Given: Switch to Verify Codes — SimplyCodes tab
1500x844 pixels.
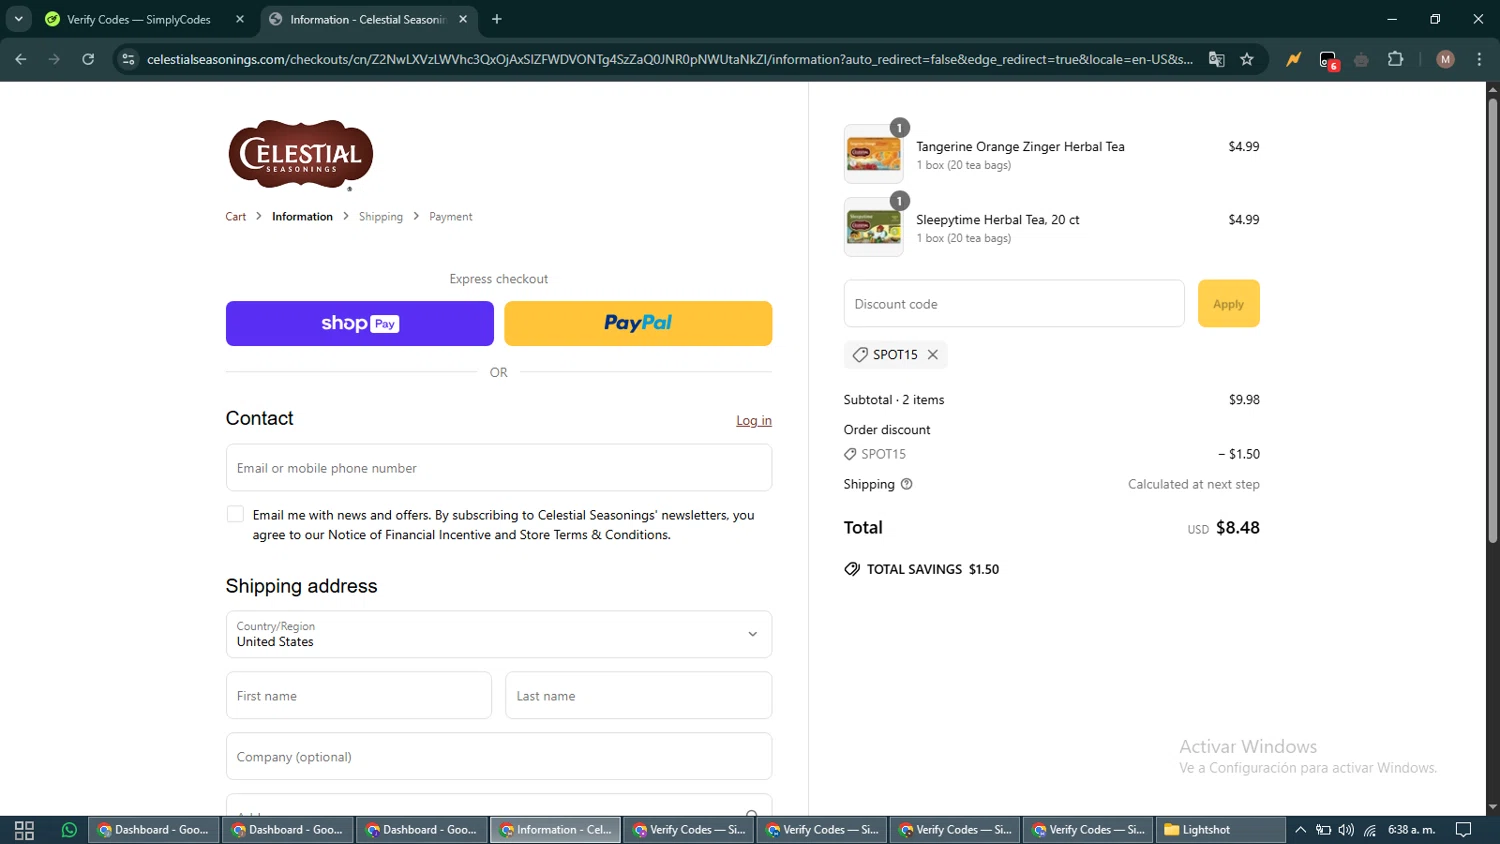Looking at the screenshot, I should point(144,19).
